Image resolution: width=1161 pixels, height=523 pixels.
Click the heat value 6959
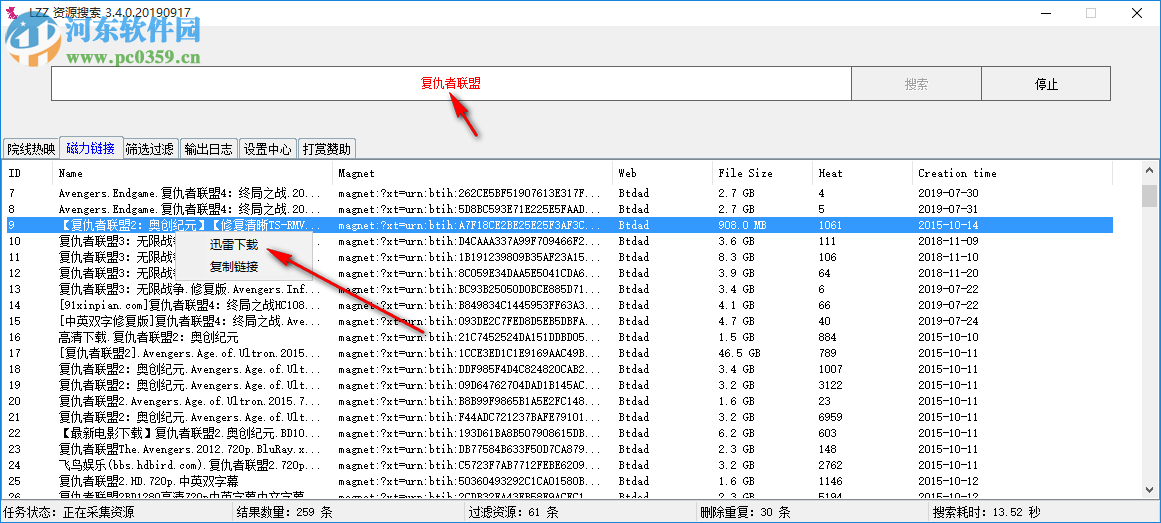830,417
